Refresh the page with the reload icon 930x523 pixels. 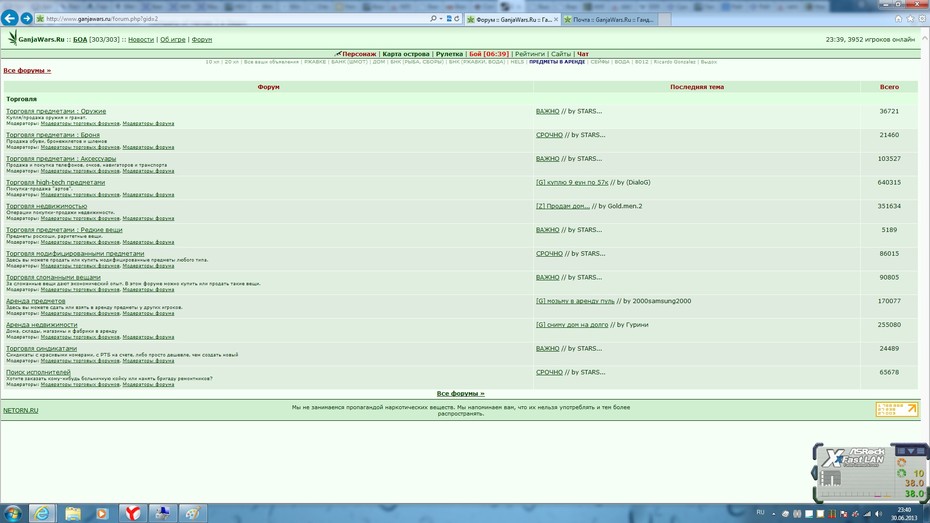coord(457,19)
